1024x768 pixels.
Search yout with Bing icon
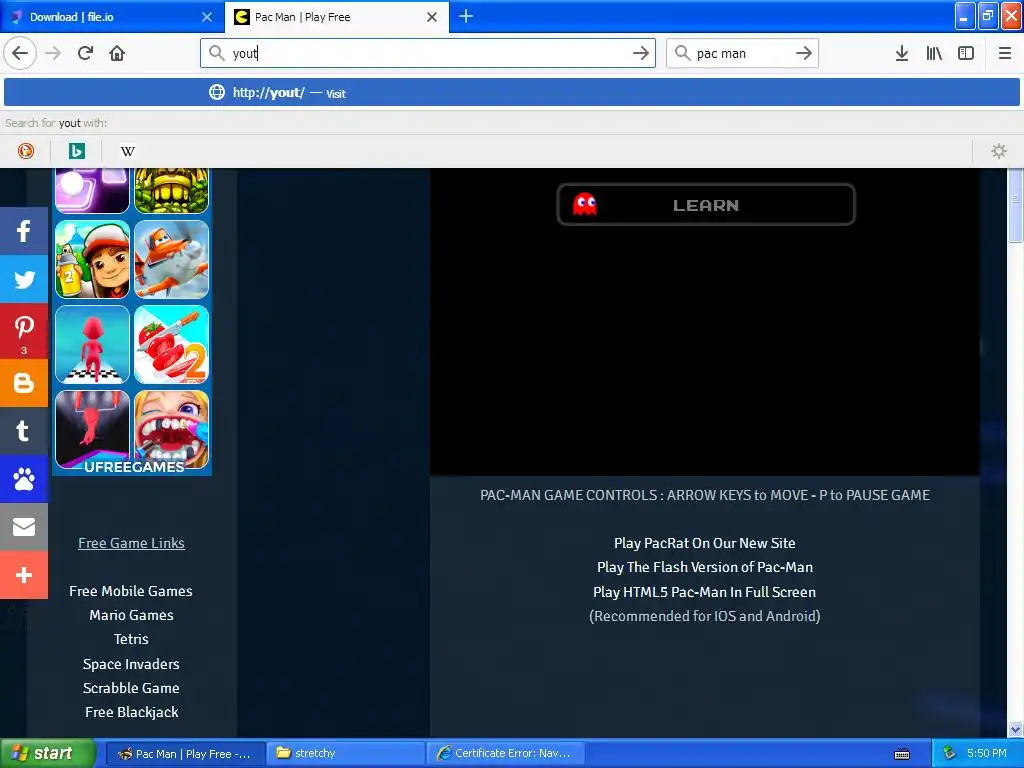click(76, 151)
